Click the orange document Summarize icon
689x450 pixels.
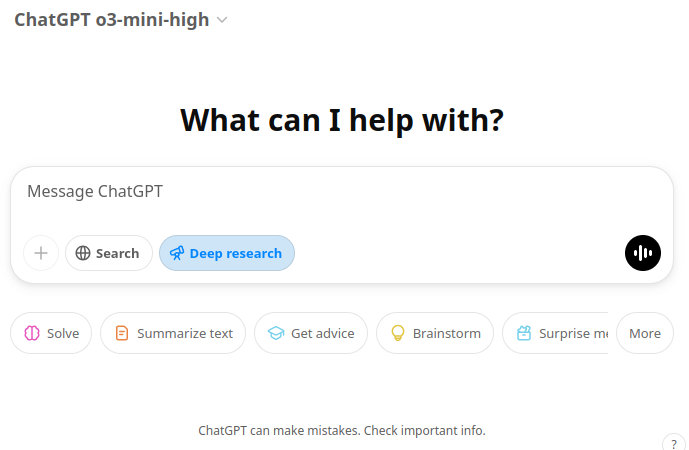[x=122, y=333]
